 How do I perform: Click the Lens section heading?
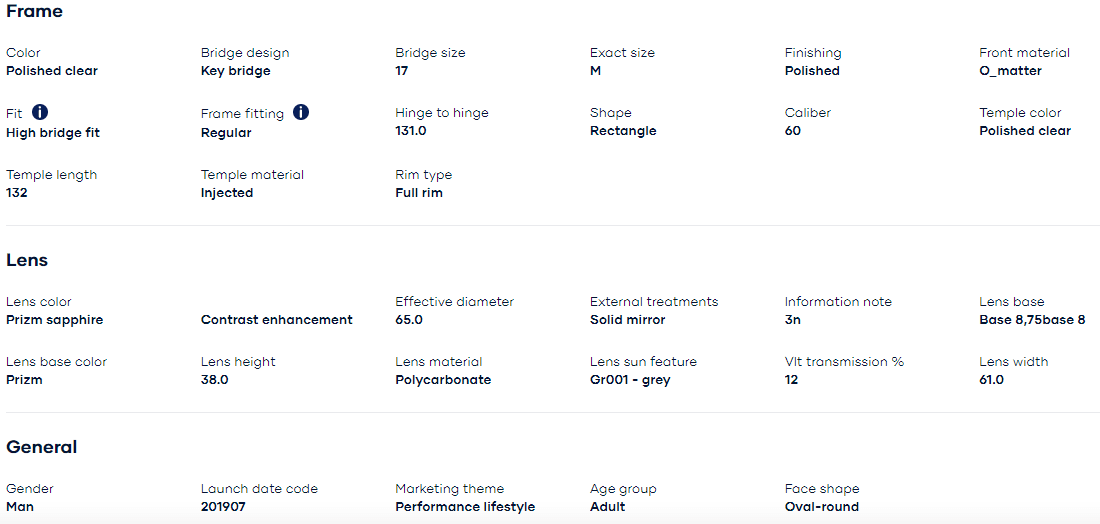click(x=27, y=260)
